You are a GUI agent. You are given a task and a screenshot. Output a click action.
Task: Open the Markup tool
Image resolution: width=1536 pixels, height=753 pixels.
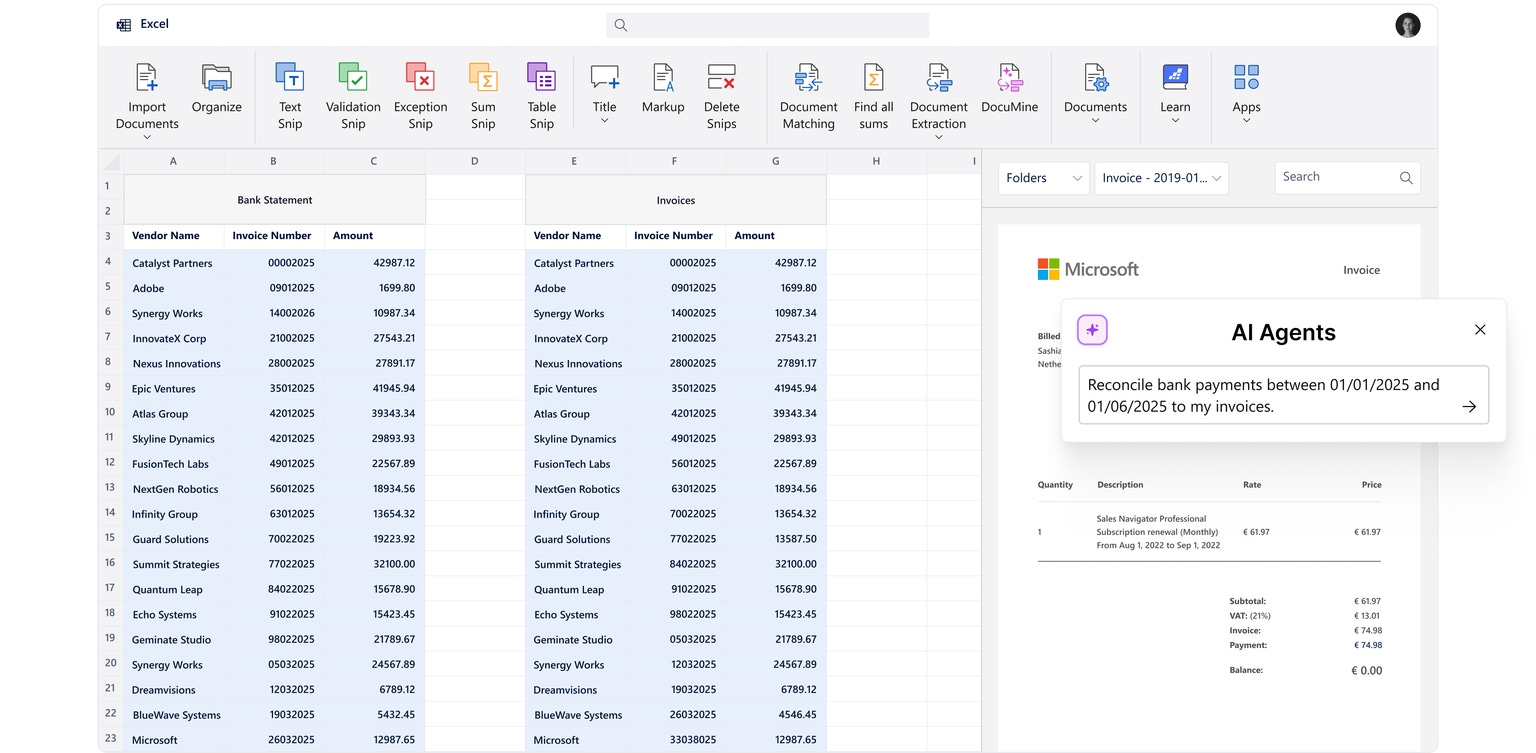pyautogui.click(x=663, y=78)
